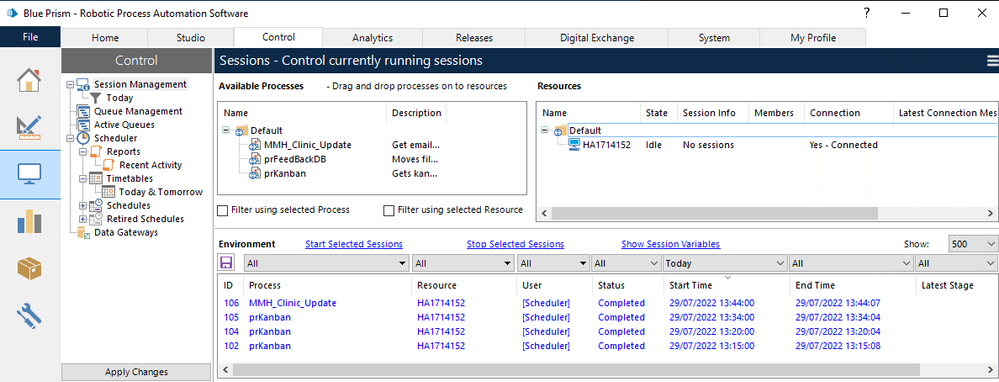
Task: Switch to the My Profile tab
Action: point(813,38)
